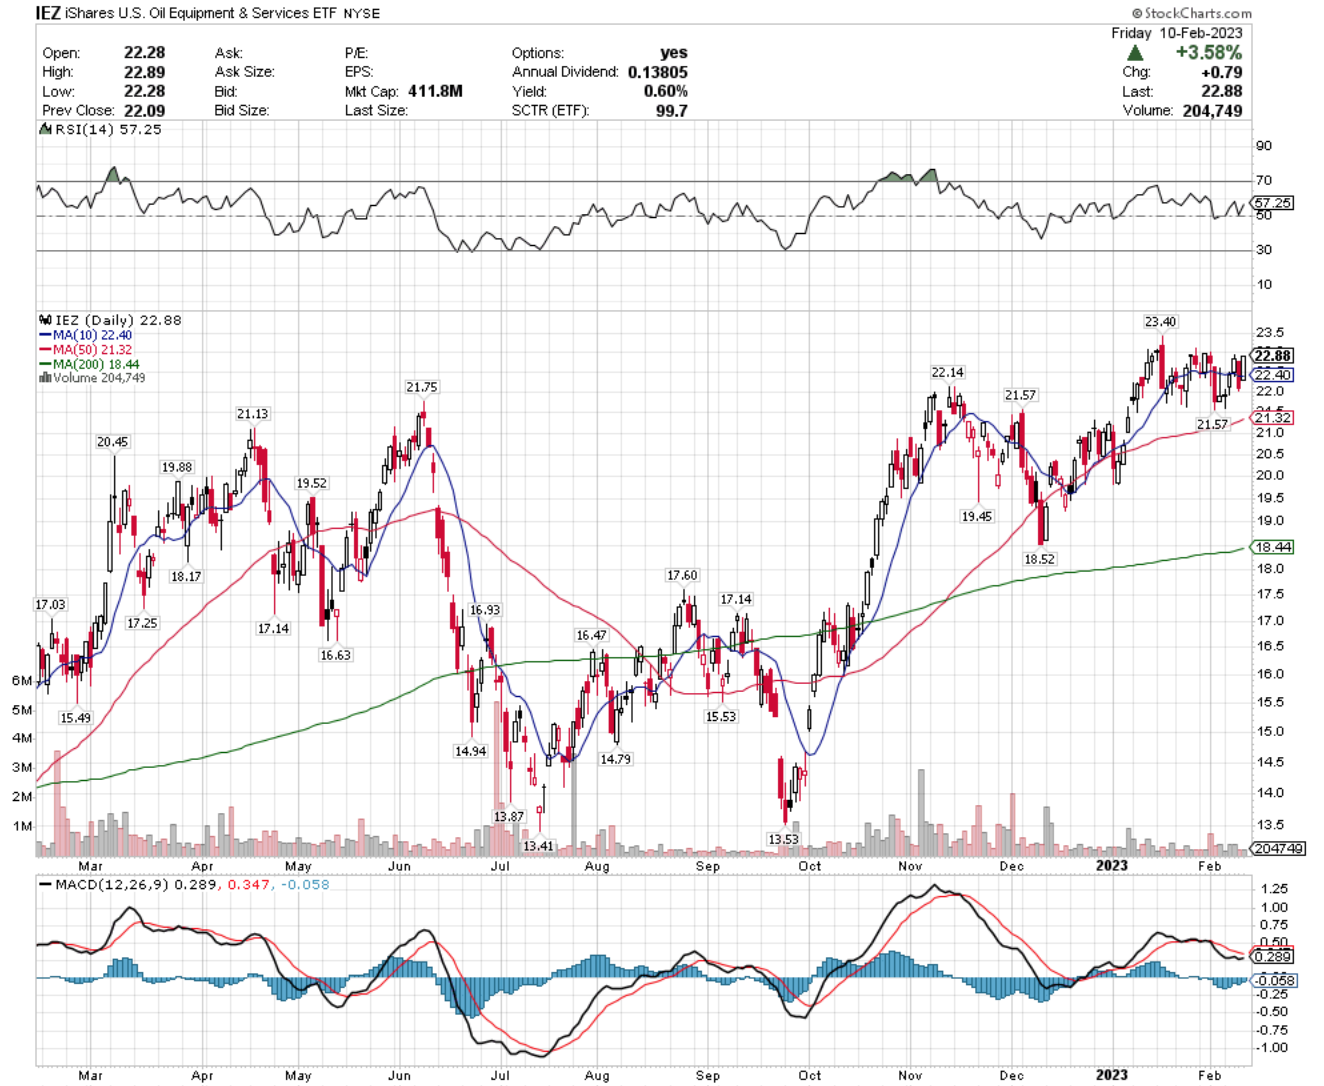Click the 15.49 February low annotation
1324x1086 pixels.
point(75,718)
